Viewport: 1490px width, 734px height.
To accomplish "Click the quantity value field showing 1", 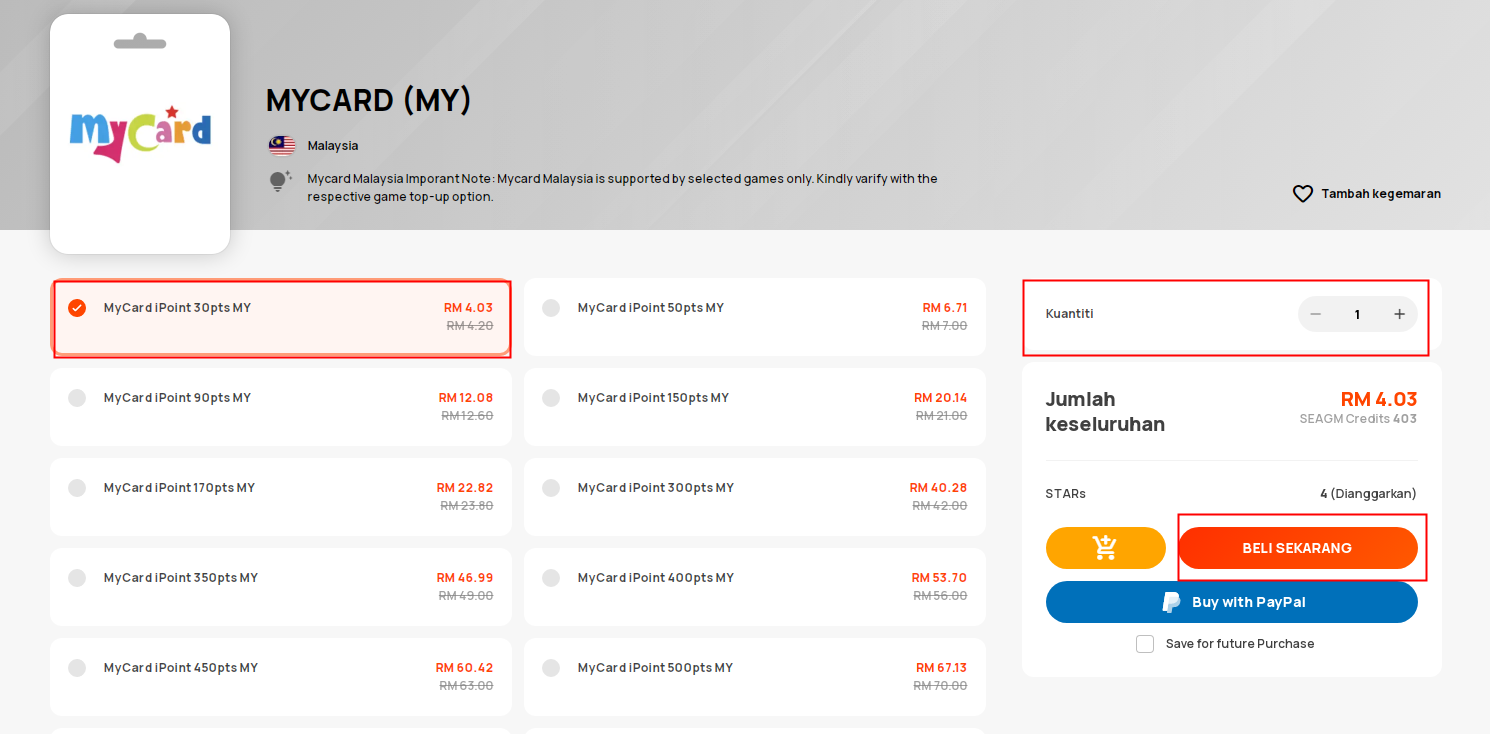I will click(x=1357, y=314).
